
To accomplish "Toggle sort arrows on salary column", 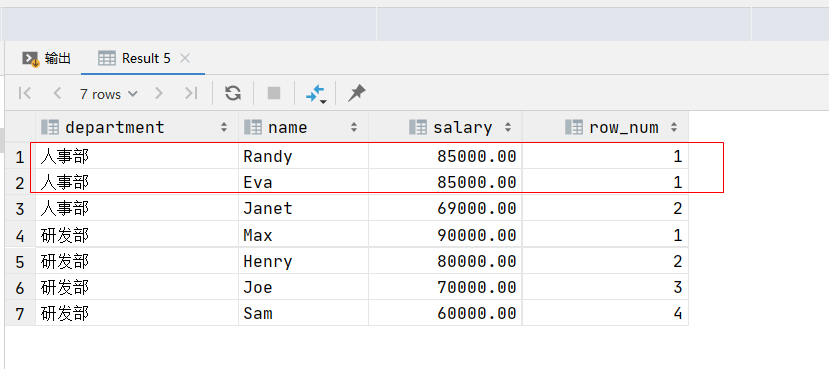I will pyautogui.click(x=508, y=127).
